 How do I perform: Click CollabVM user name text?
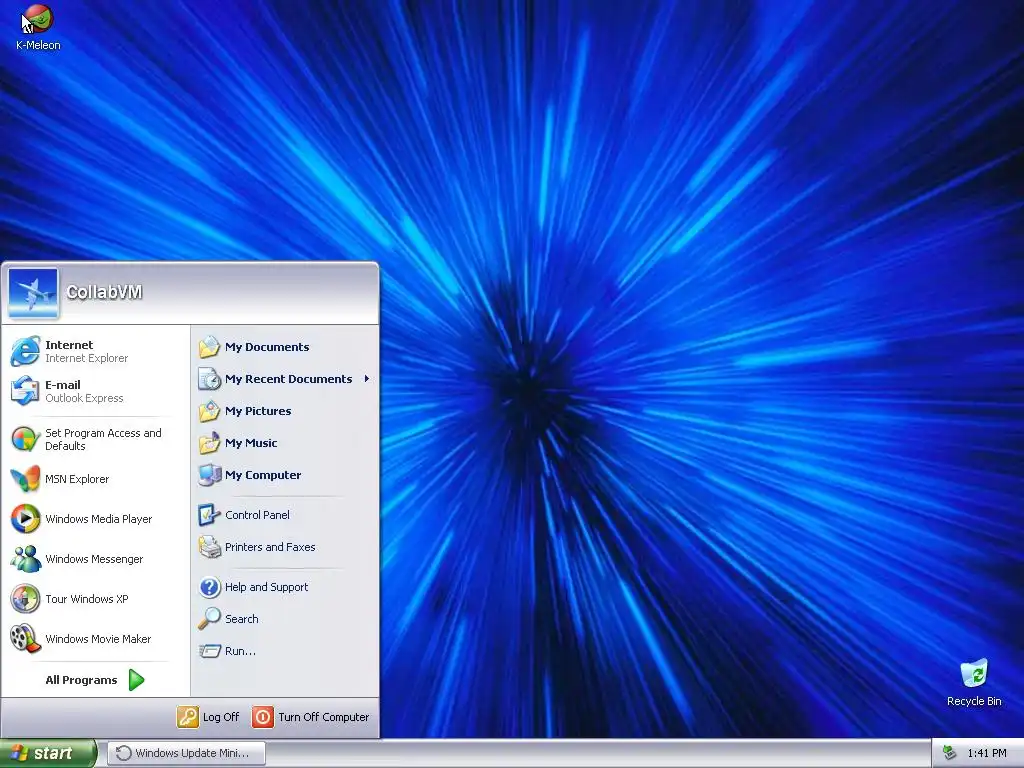(x=104, y=292)
